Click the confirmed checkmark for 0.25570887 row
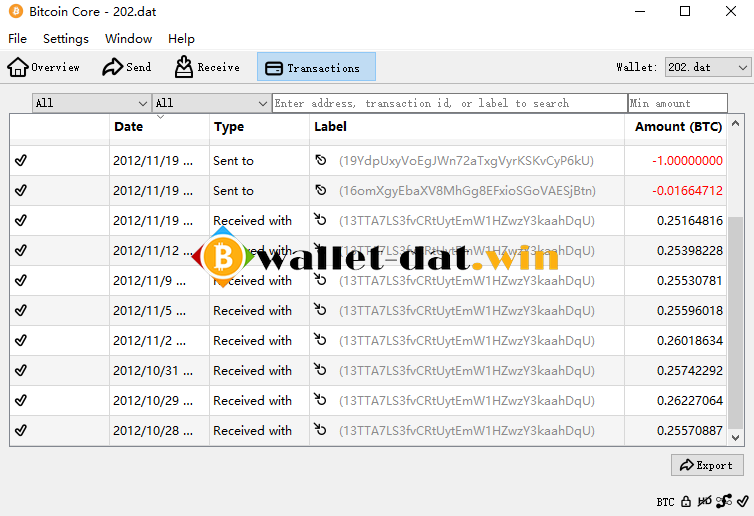Screen dimensions: 754x516 (x=21, y=430)
